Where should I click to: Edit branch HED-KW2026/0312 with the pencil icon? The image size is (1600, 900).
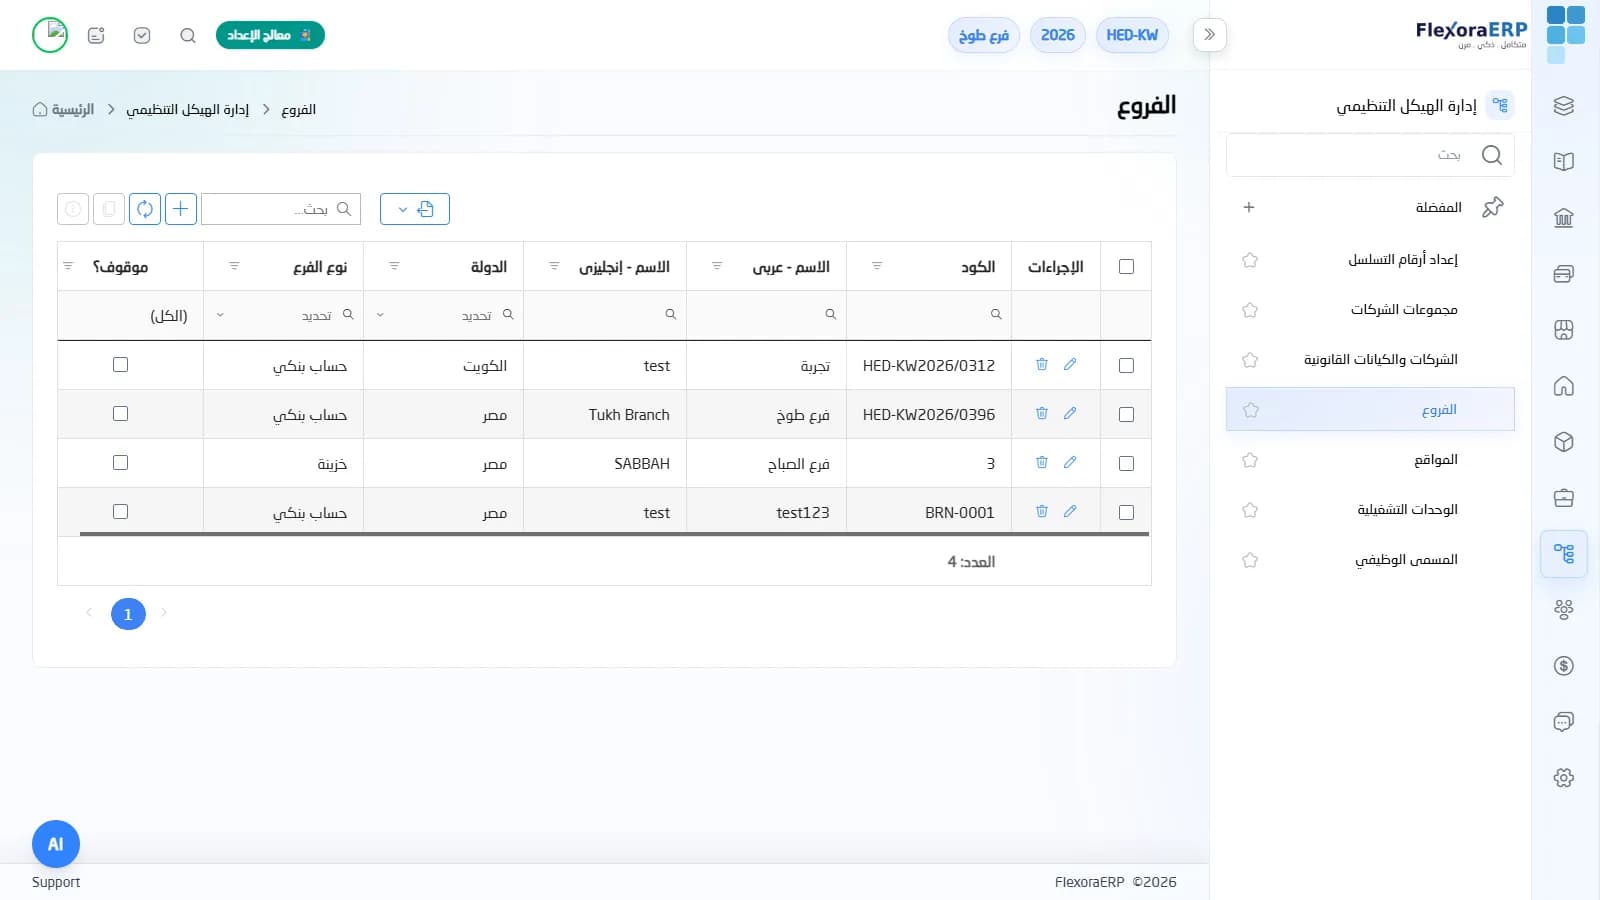pyautogui.click(x=1070, y=365)
